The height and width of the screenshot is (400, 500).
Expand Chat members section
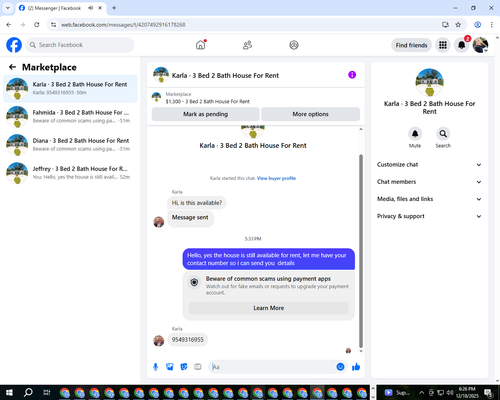pyautogui.click(x=429, y=182)
